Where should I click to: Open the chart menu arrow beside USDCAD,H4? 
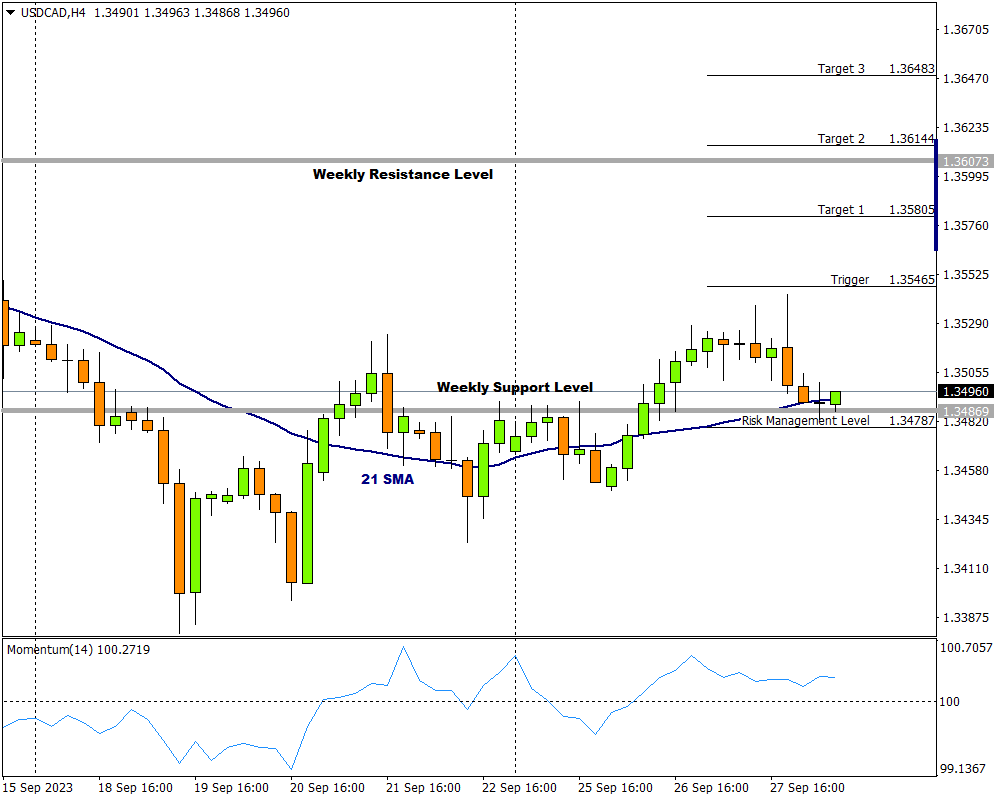point(11,14)
